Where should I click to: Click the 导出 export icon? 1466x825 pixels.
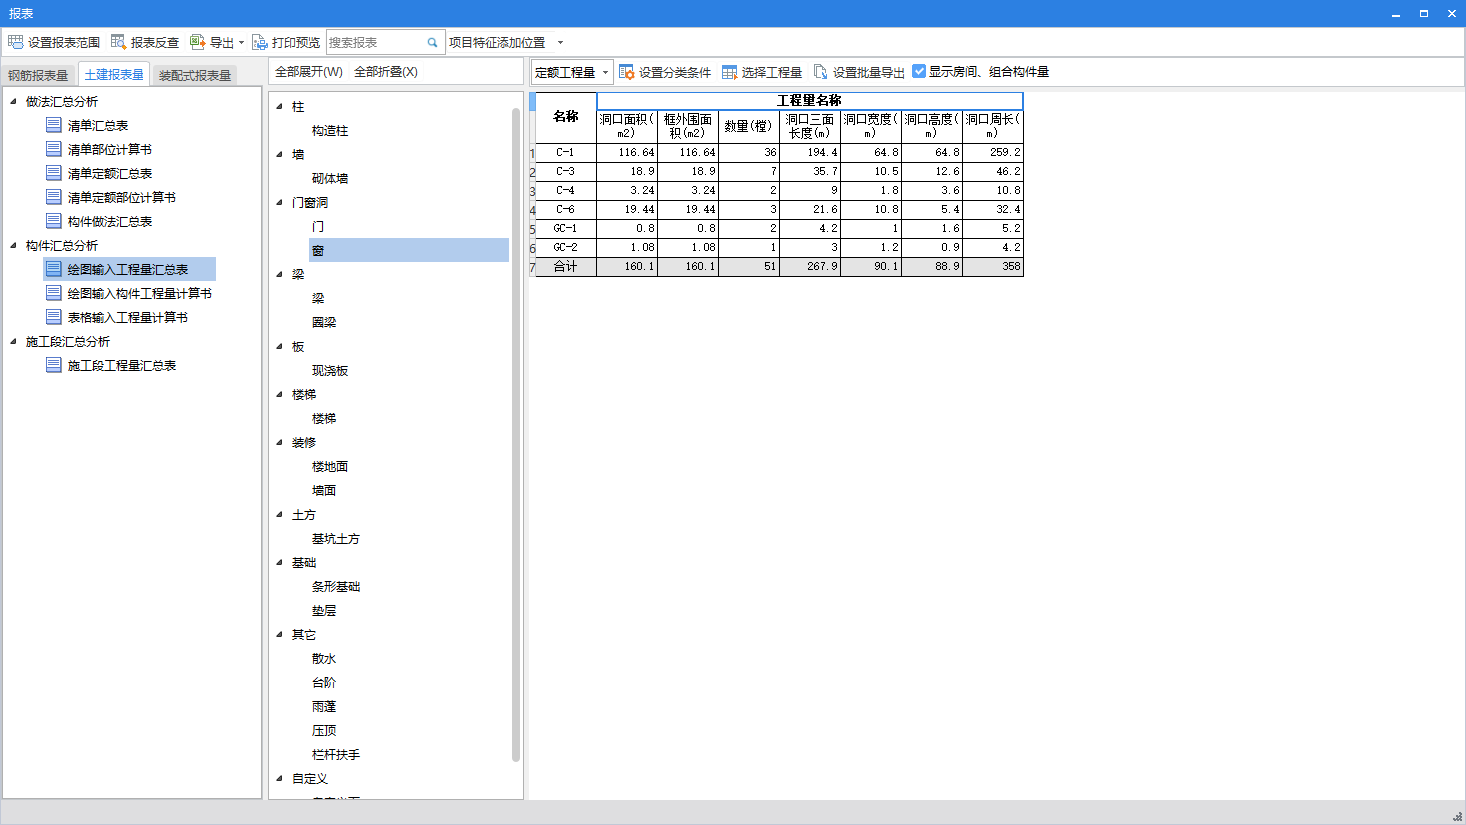197,42
